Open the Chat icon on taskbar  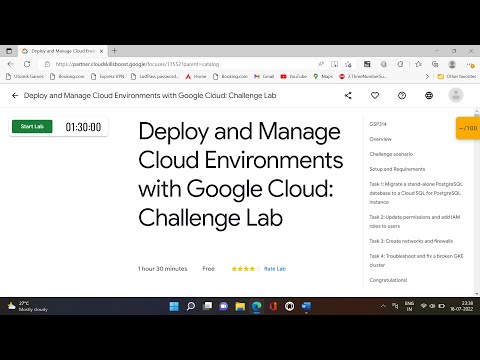224,306
